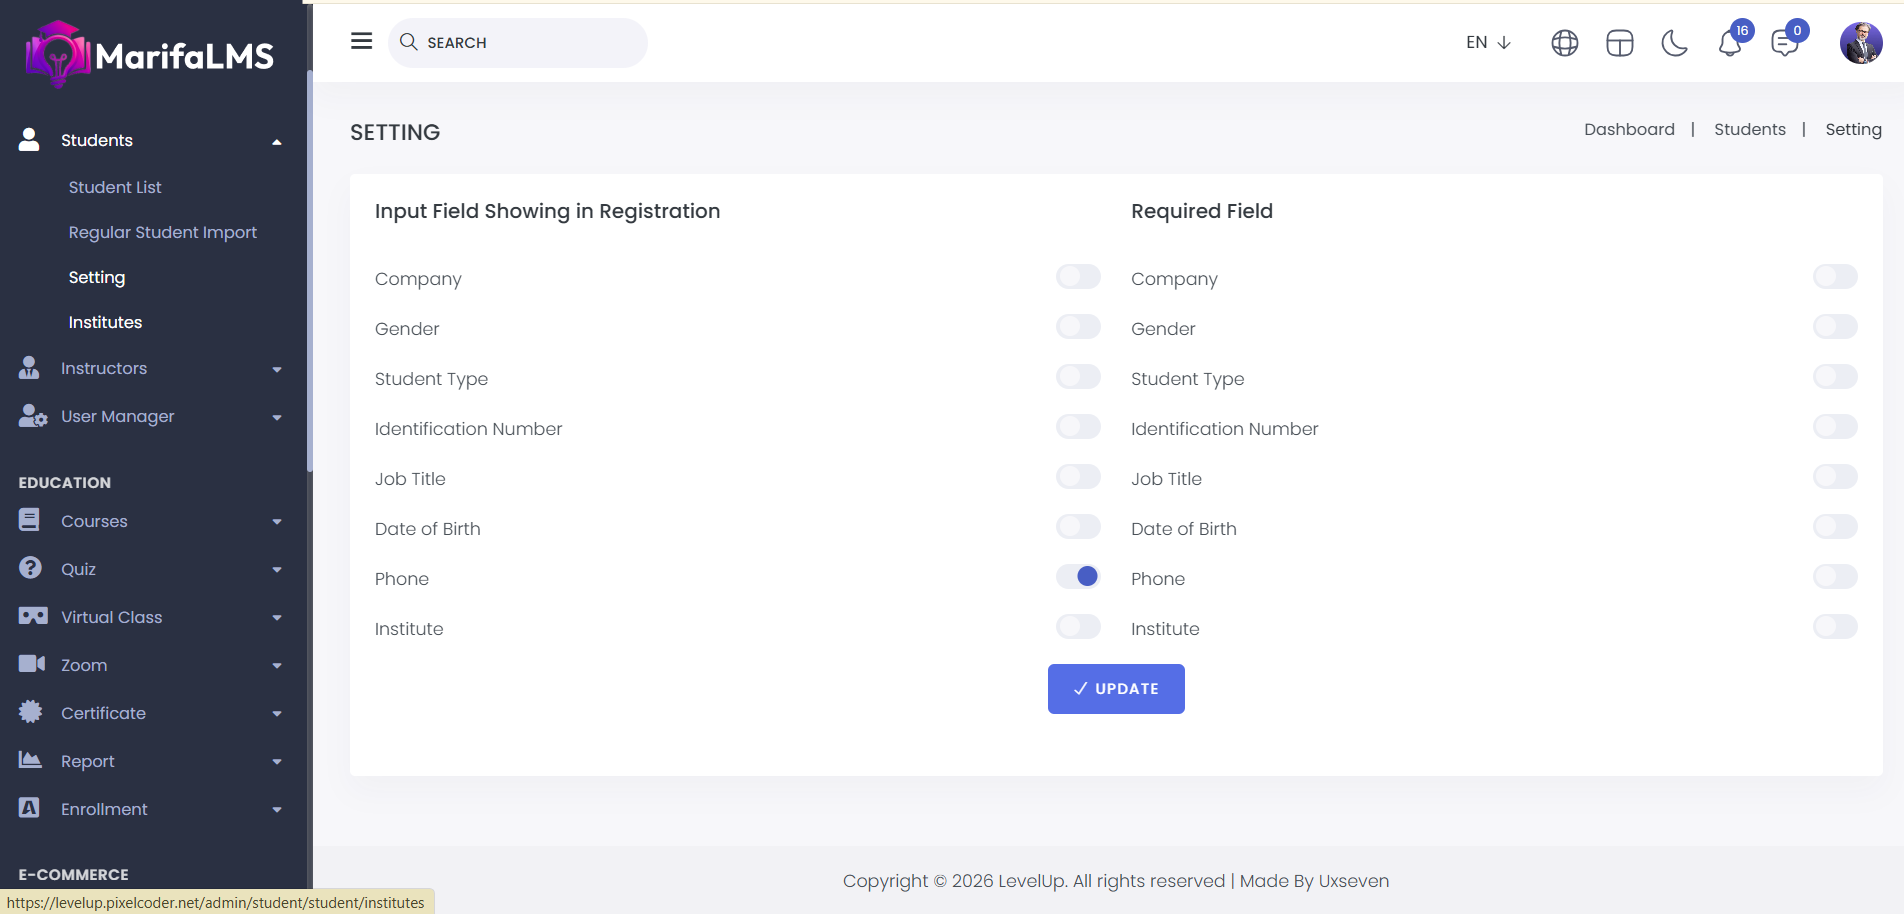The width and height of the screenshot is (1904, 914).
Task: Open Dashboard breadcrumb link
Action: coord(1628,129)
